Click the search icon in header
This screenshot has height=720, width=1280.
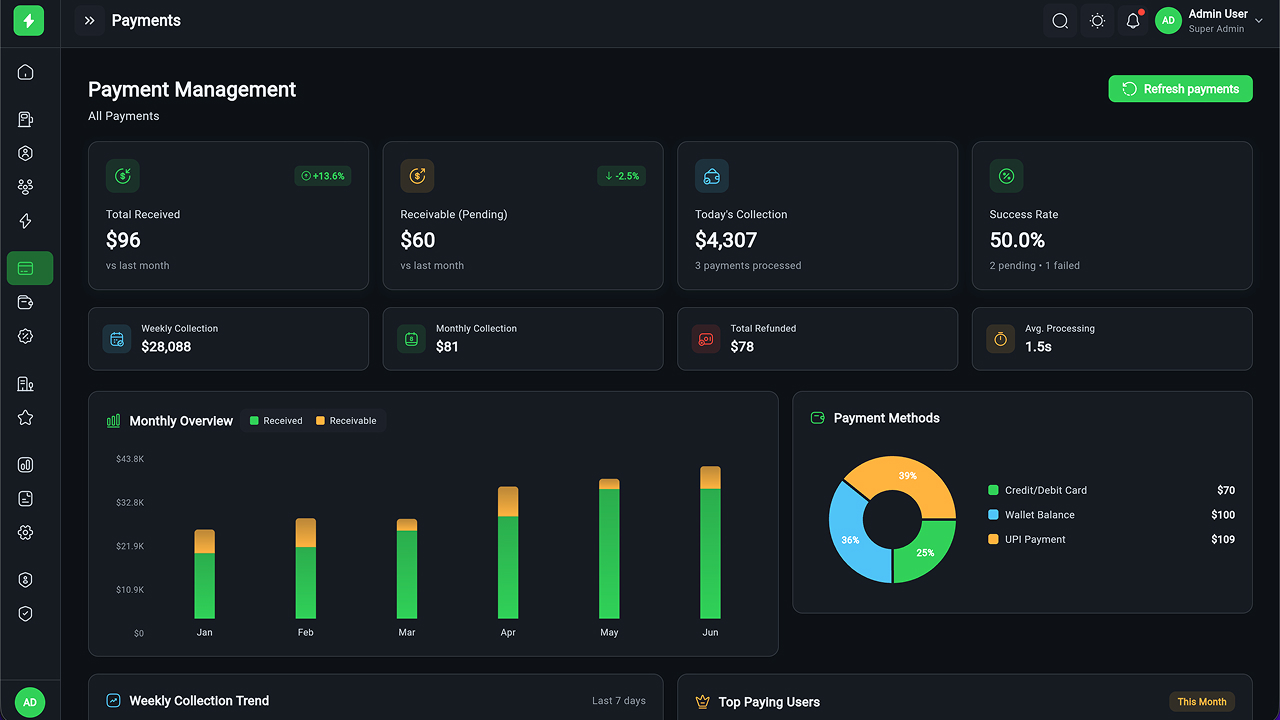[x=1060, y=20]
